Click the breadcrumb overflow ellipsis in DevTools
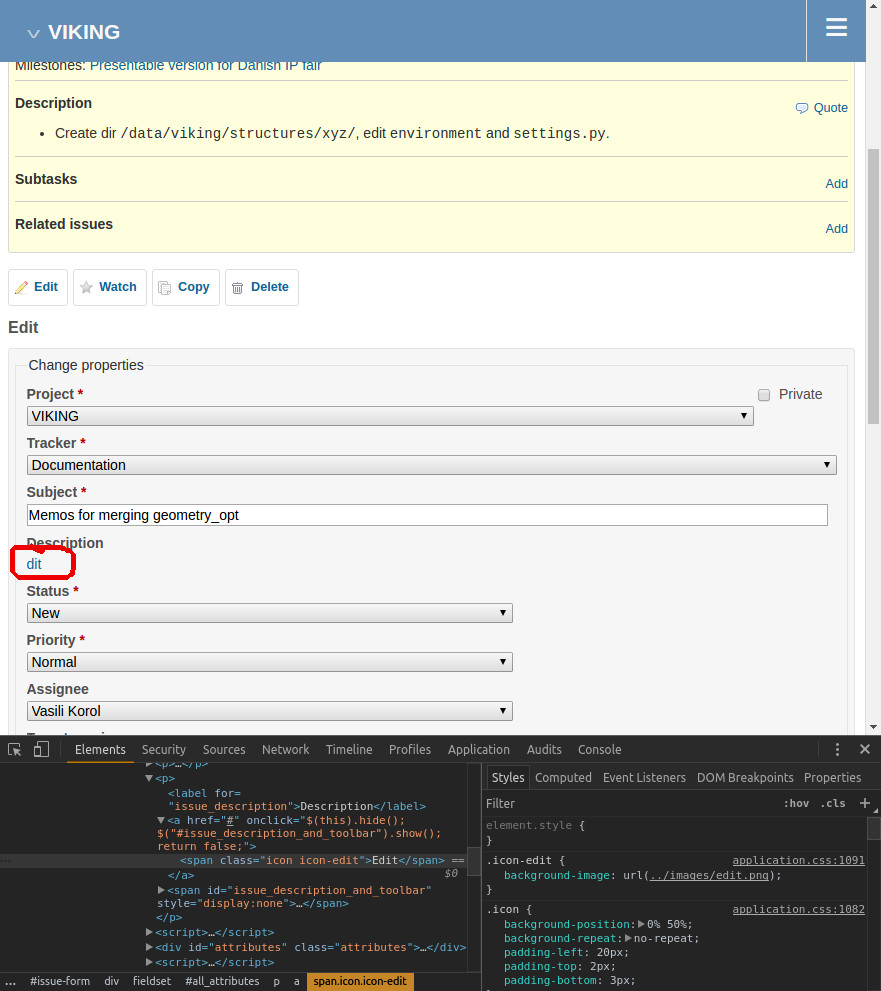The width and height of the screenshot is (881, 991). 10,982
